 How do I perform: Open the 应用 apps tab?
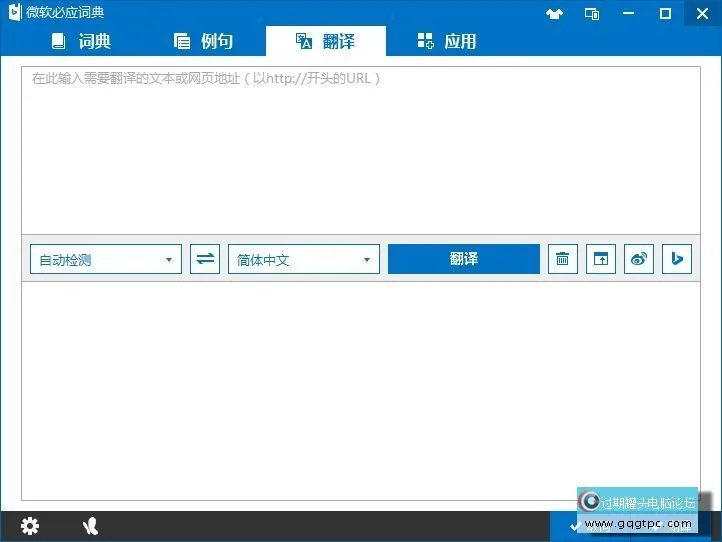446,41
